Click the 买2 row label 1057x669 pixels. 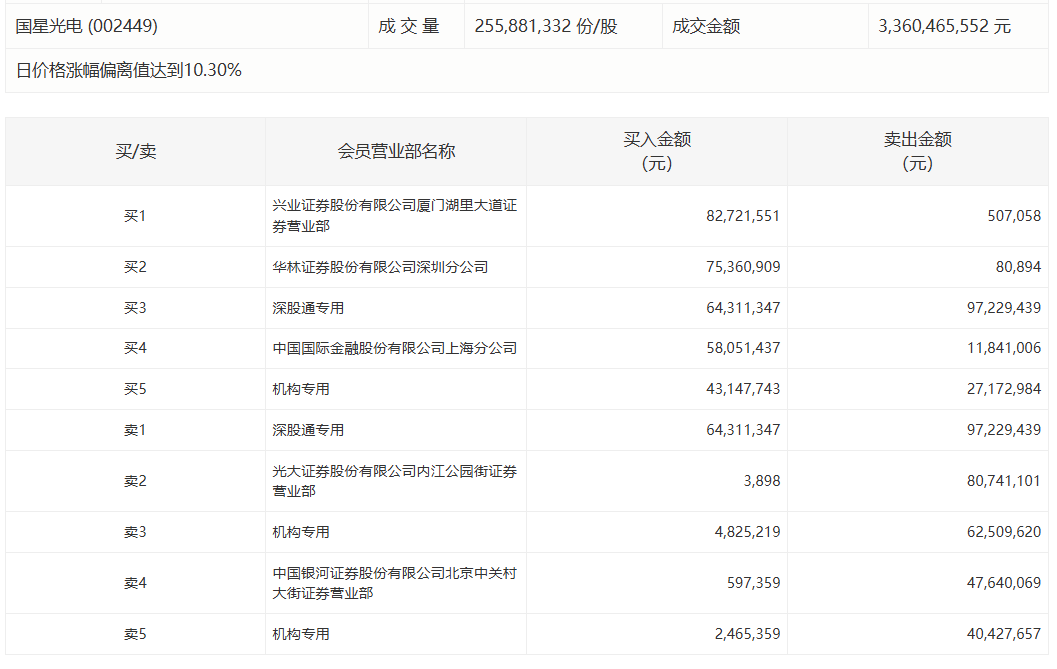(x=135, y=267)
